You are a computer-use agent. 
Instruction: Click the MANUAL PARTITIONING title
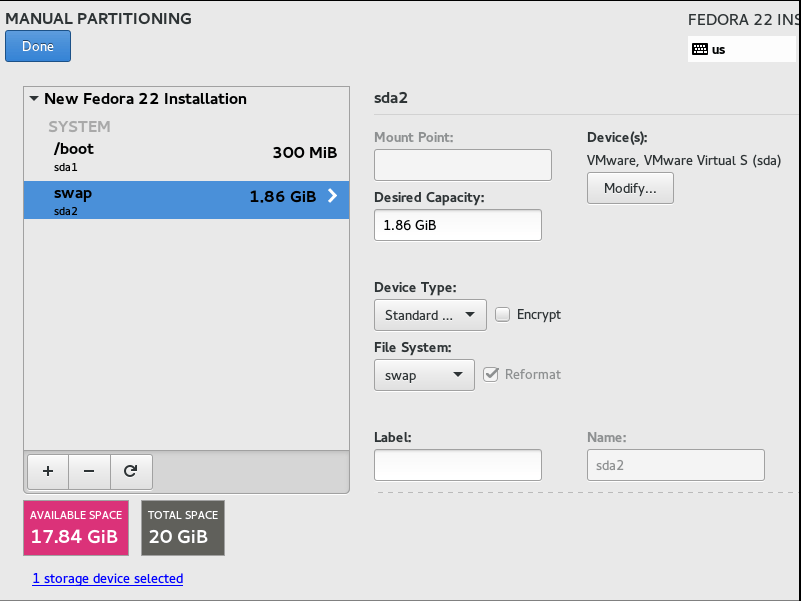(x=99, y=18)
